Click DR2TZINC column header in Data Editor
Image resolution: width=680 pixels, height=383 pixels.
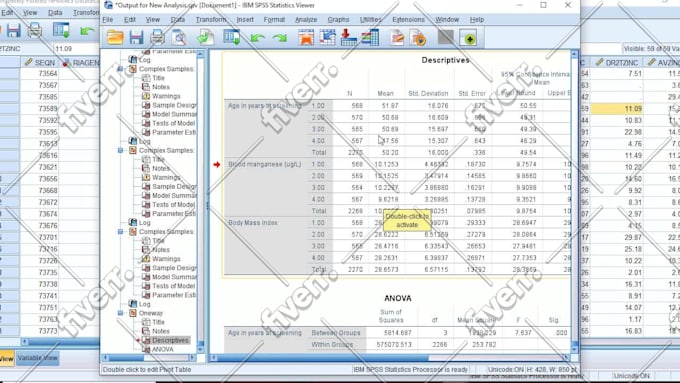pos(616,63)
